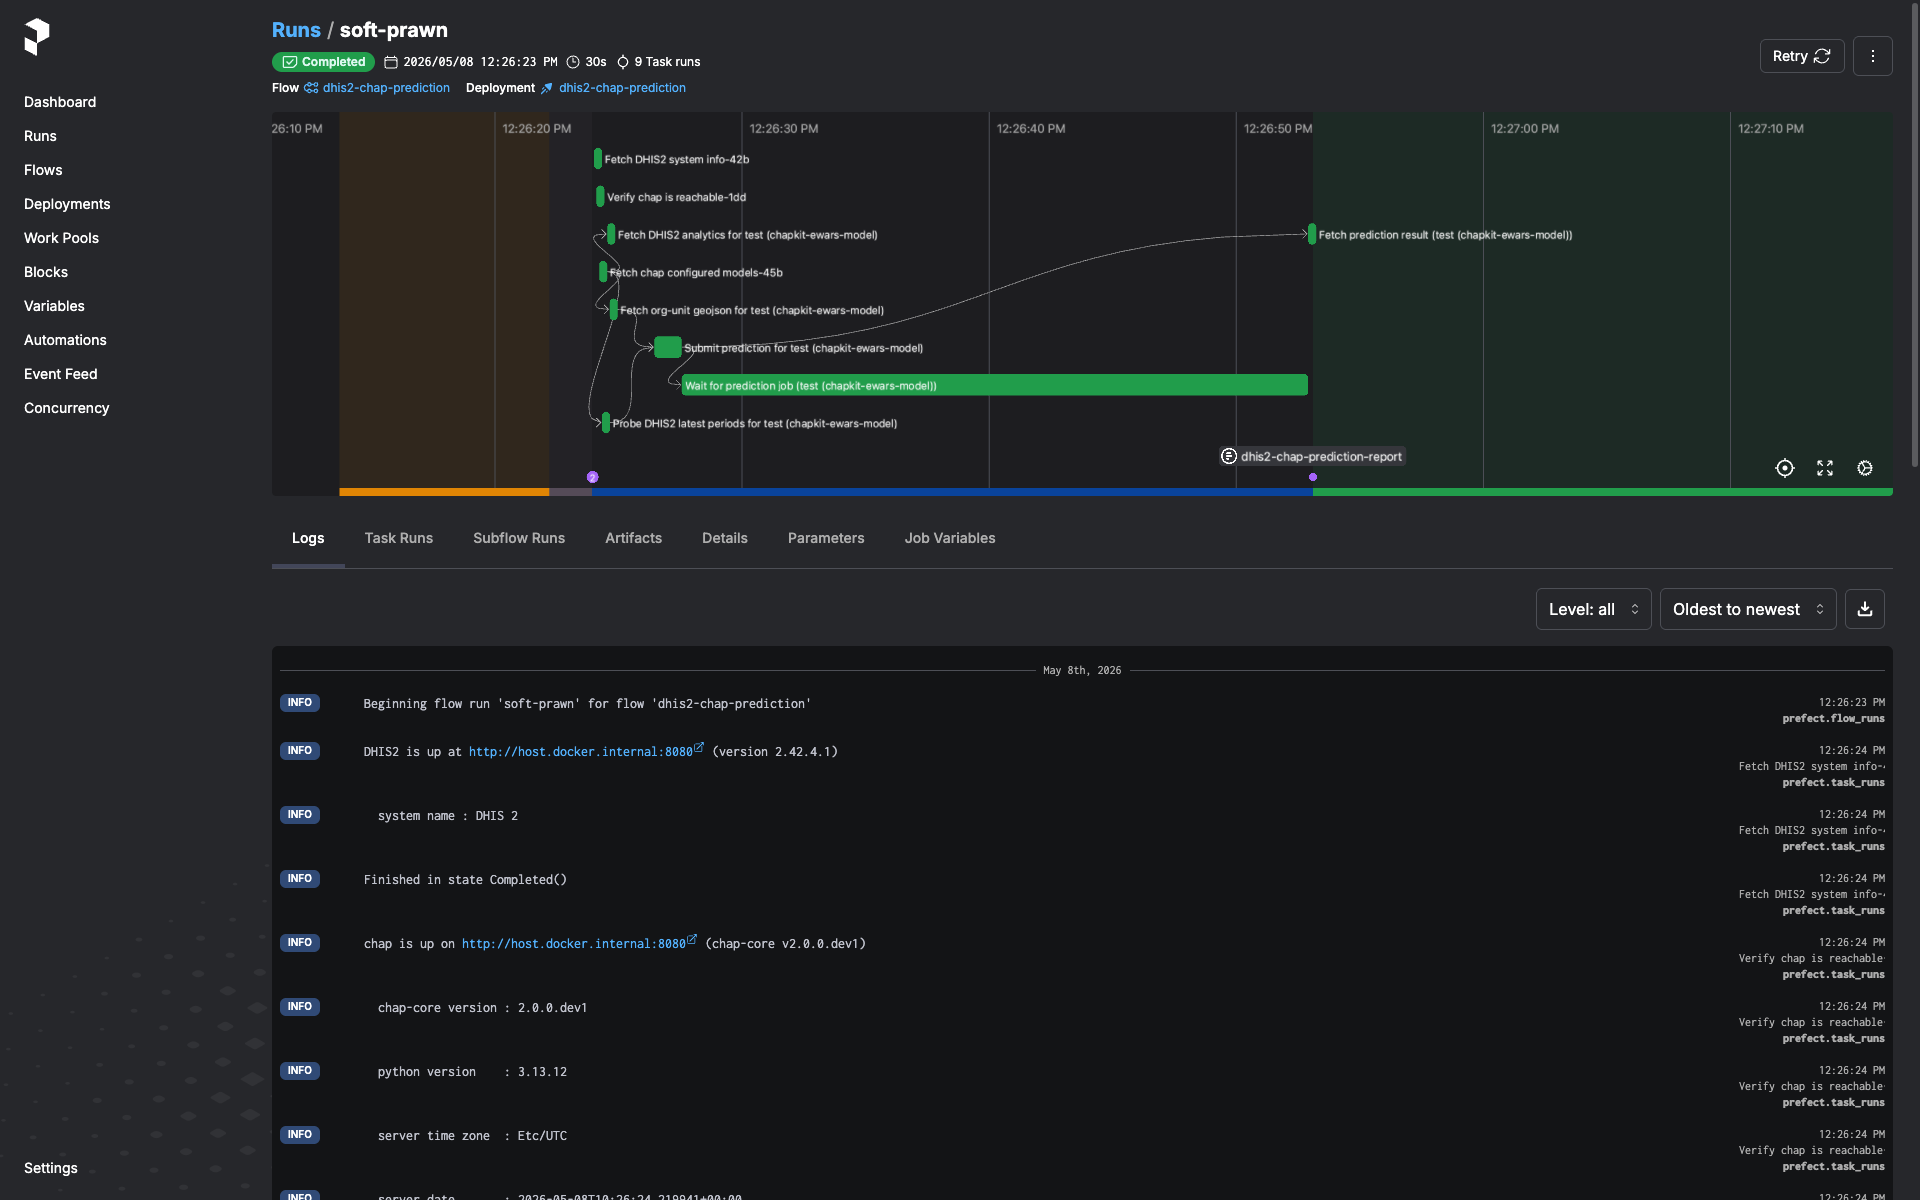Open the Job Variables tab

950,538
